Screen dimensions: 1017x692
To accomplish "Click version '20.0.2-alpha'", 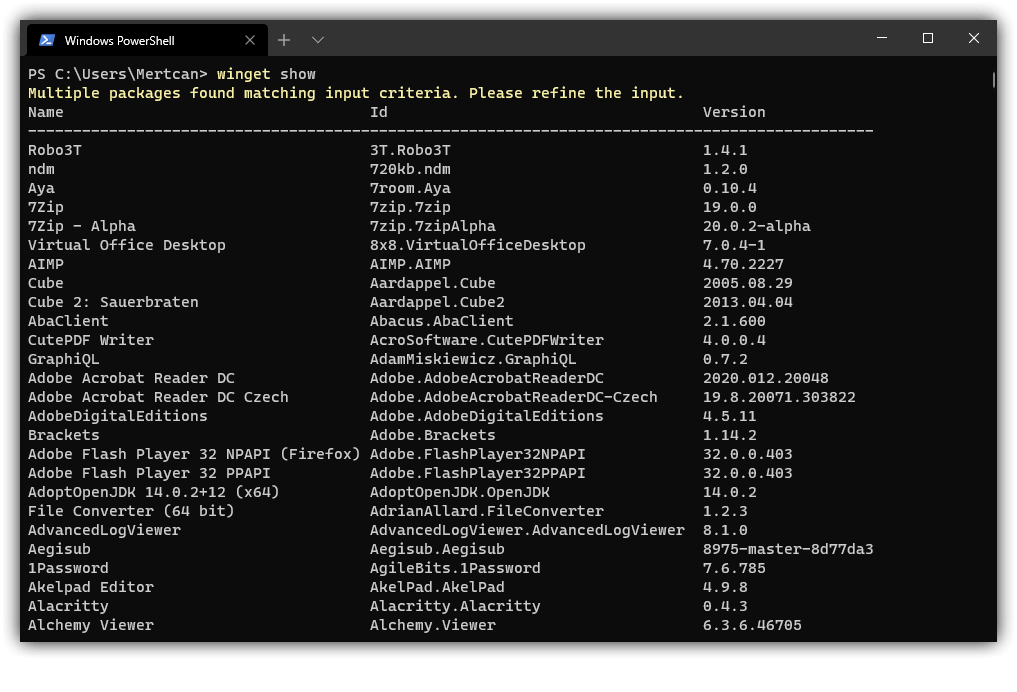I will [x=757, y=226].
